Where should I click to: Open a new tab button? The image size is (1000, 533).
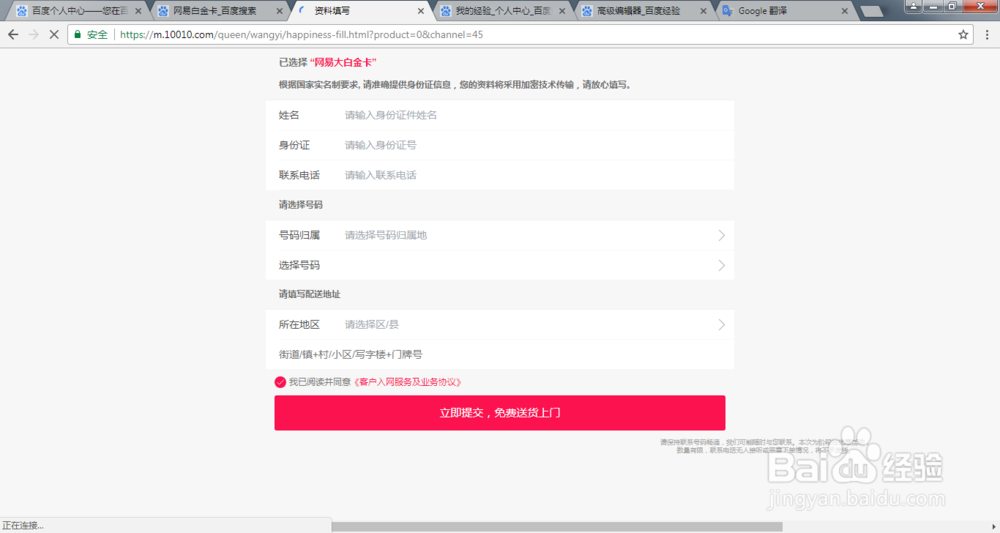point(872,11)
